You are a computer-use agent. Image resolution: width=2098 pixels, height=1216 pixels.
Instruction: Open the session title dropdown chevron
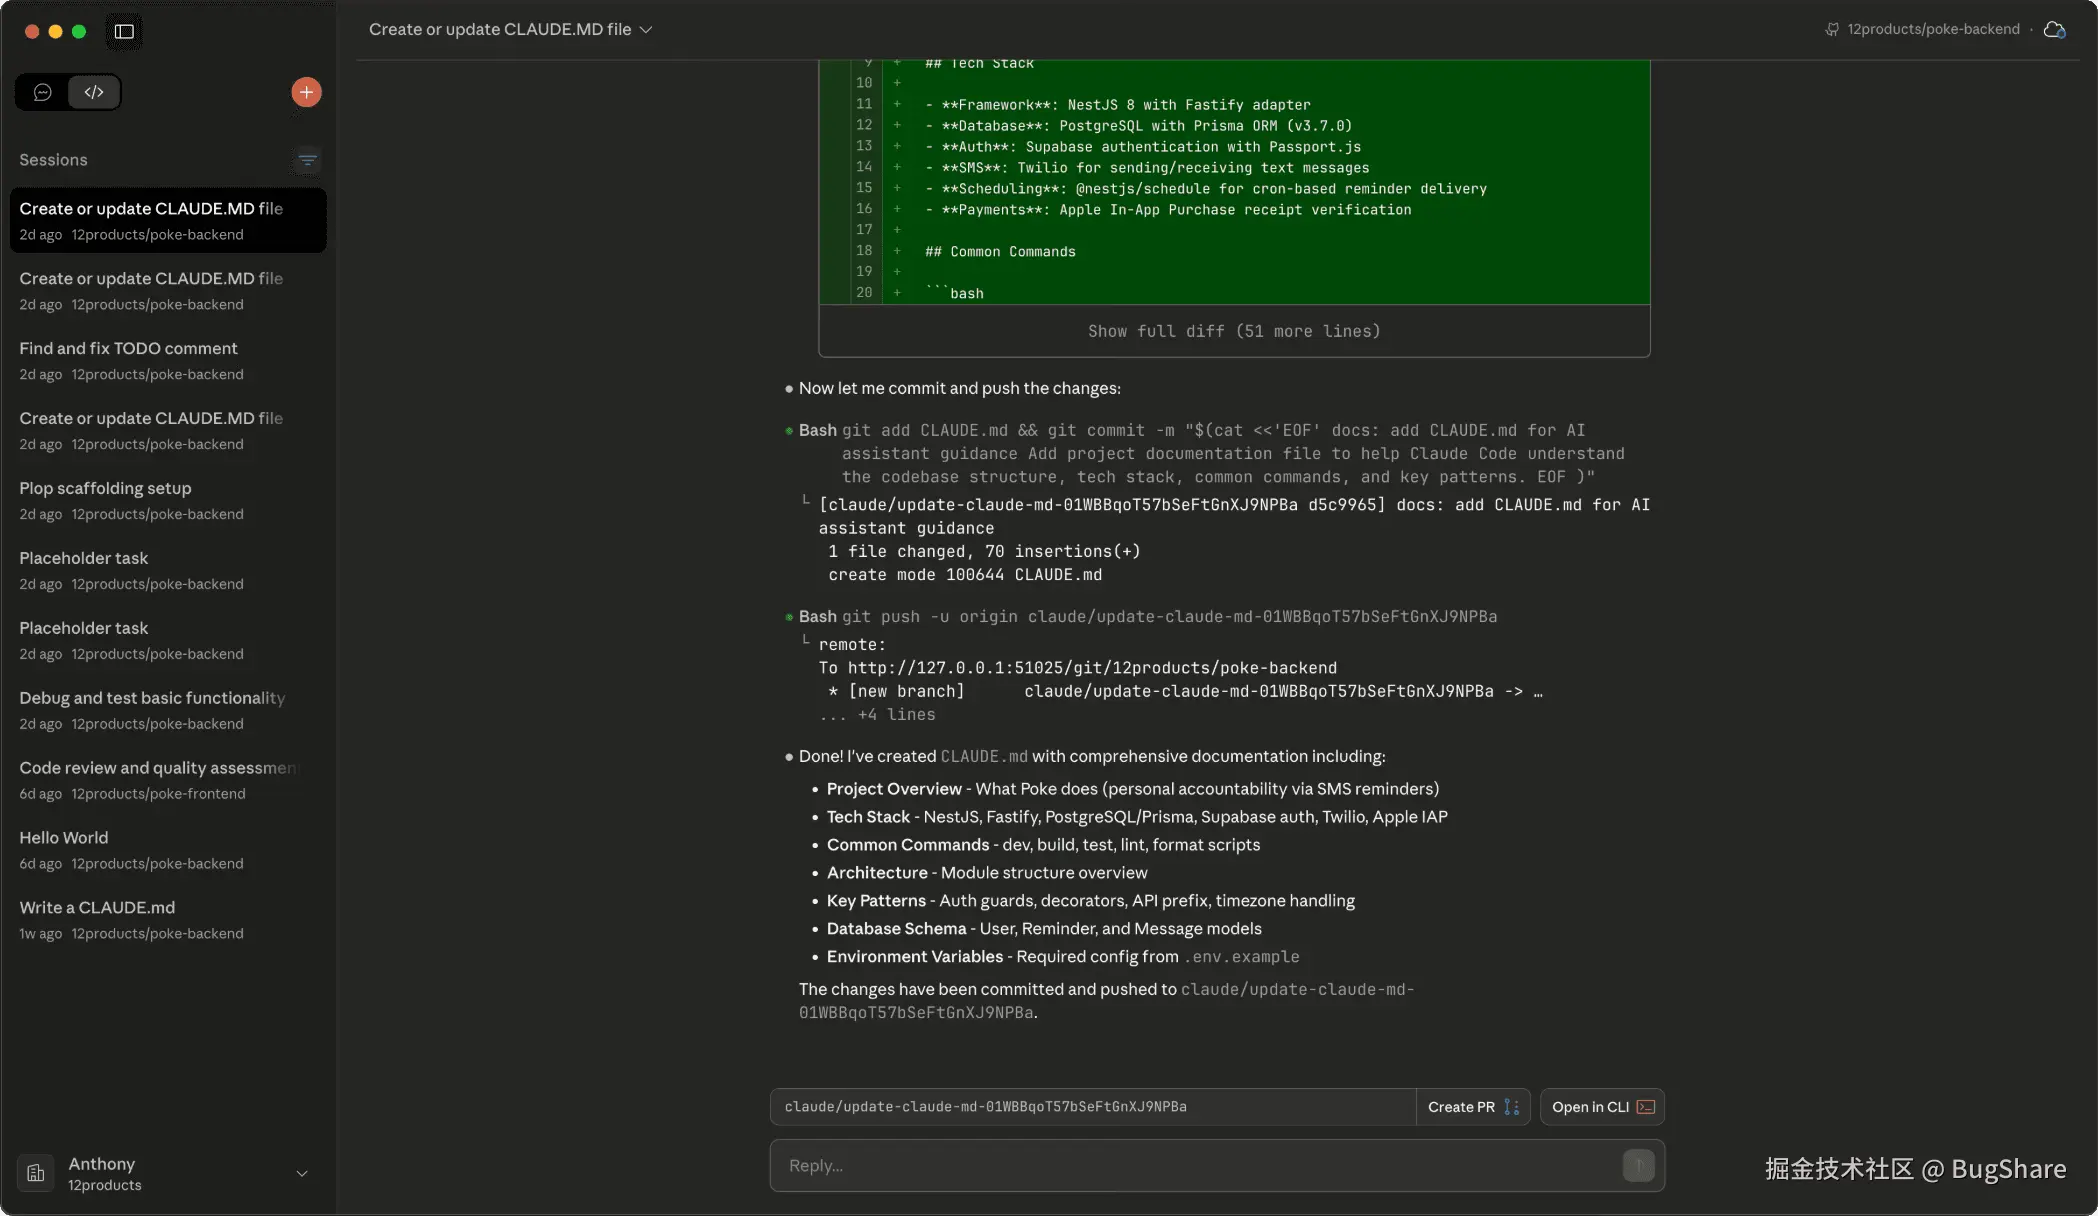pyautogui.click(x=646, y=30)
